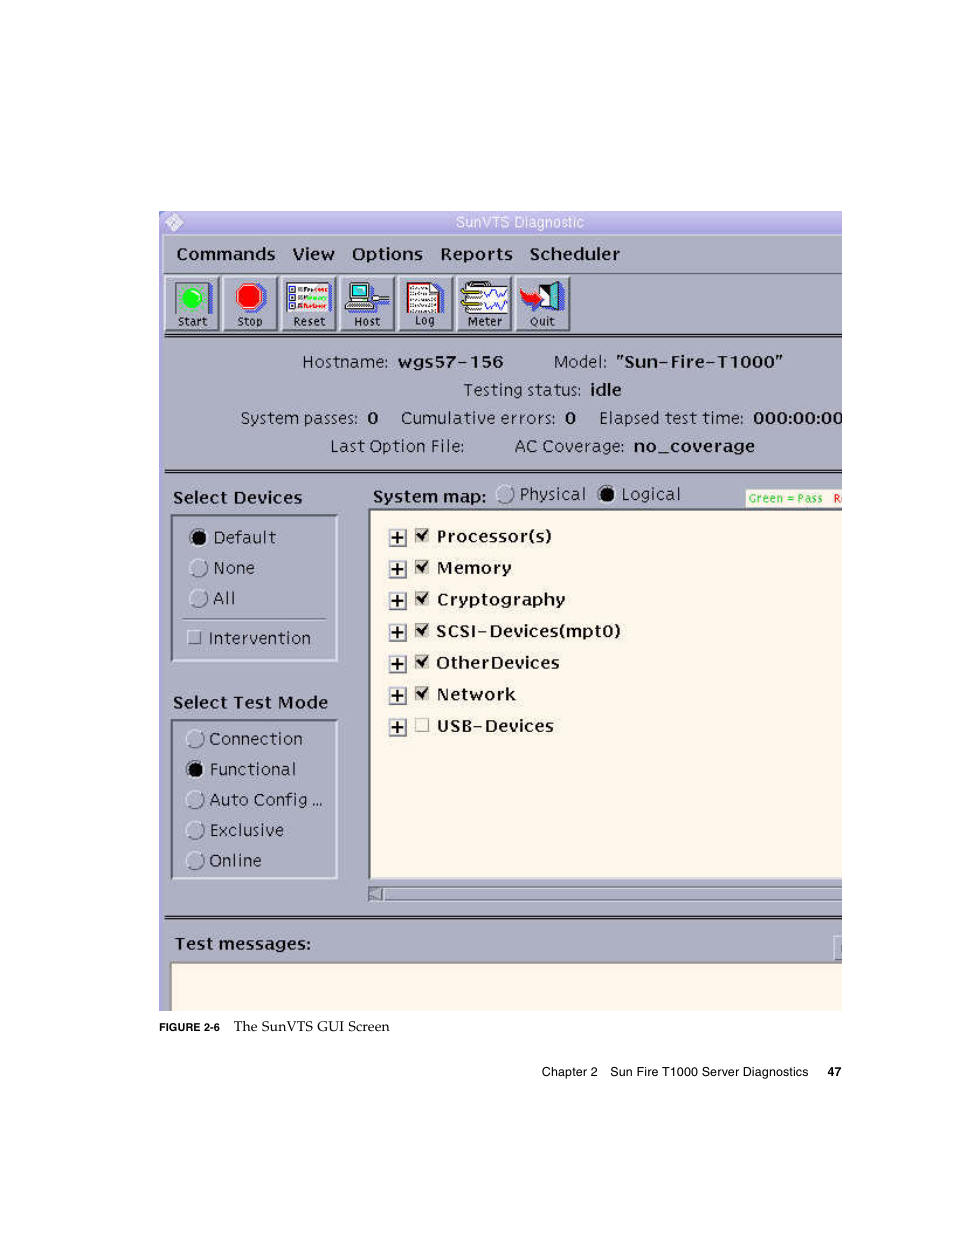
Task: Click the no_coverage AC Coverage value
Action: tap(694, 447)
